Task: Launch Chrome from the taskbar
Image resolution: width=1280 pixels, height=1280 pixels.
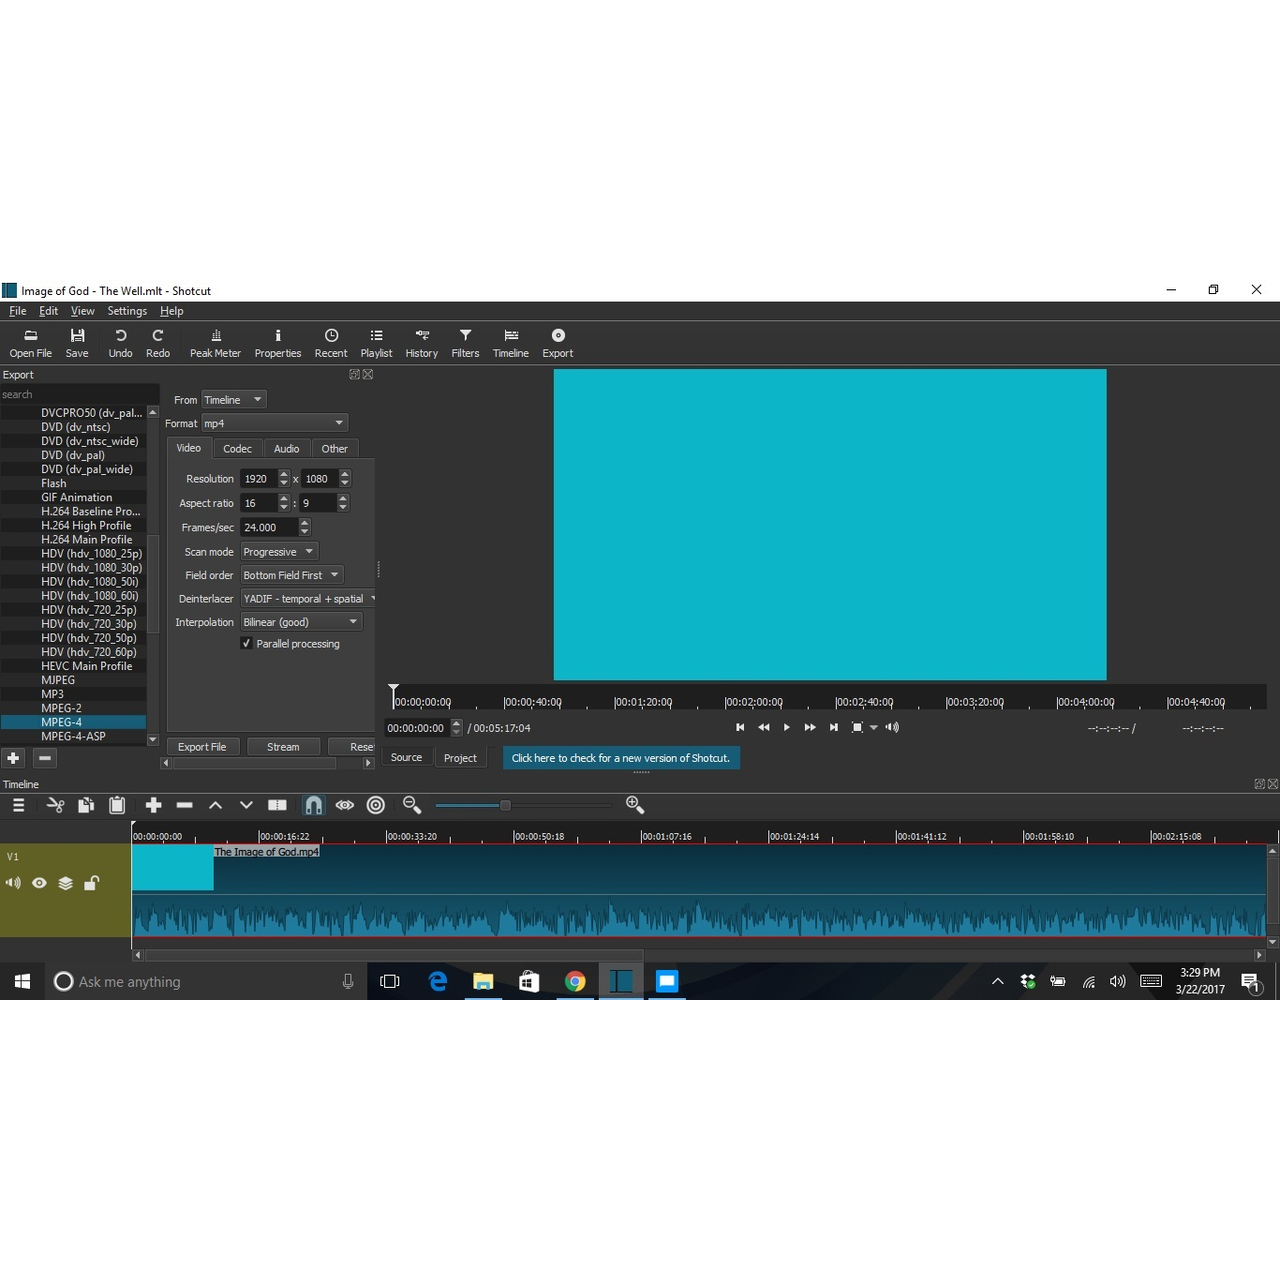Action: point(575,981)
